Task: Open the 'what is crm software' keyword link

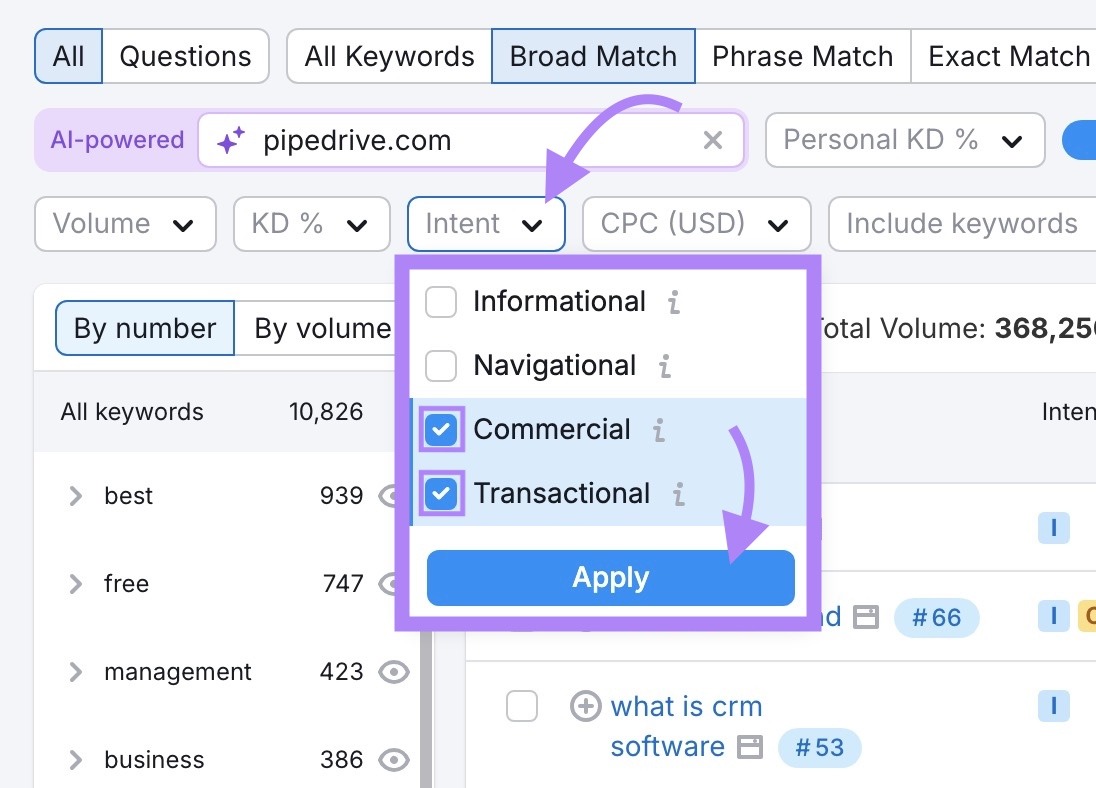Action: 687,706
